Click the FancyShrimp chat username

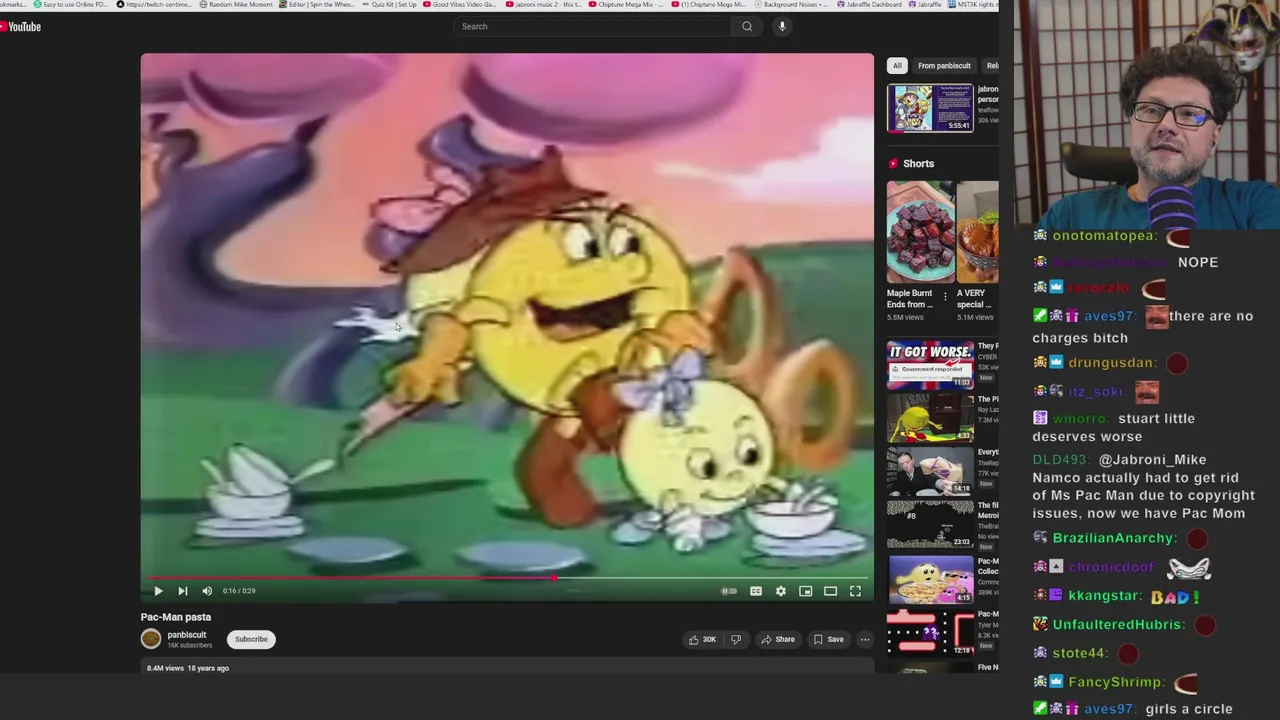(1116, 682)
